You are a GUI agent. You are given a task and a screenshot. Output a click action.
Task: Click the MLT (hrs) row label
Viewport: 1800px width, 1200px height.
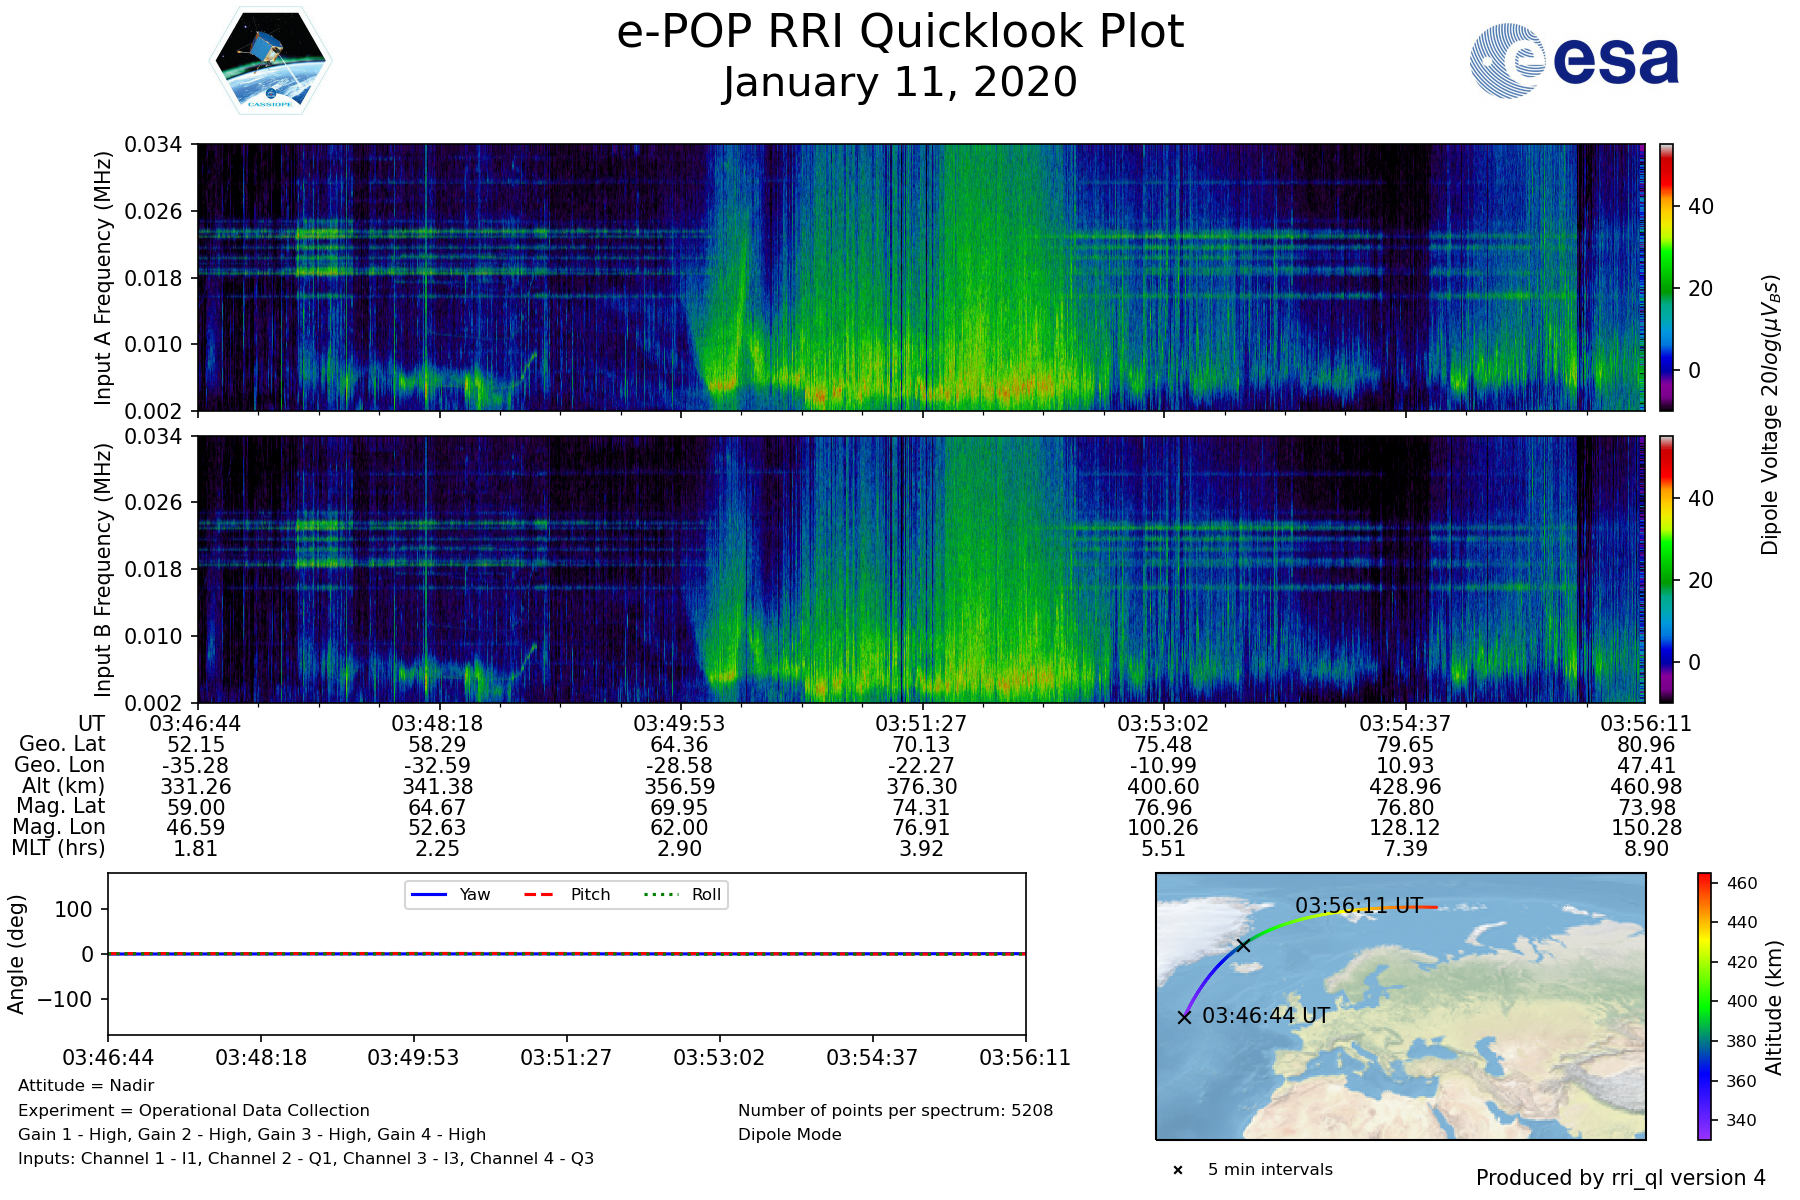58,848
